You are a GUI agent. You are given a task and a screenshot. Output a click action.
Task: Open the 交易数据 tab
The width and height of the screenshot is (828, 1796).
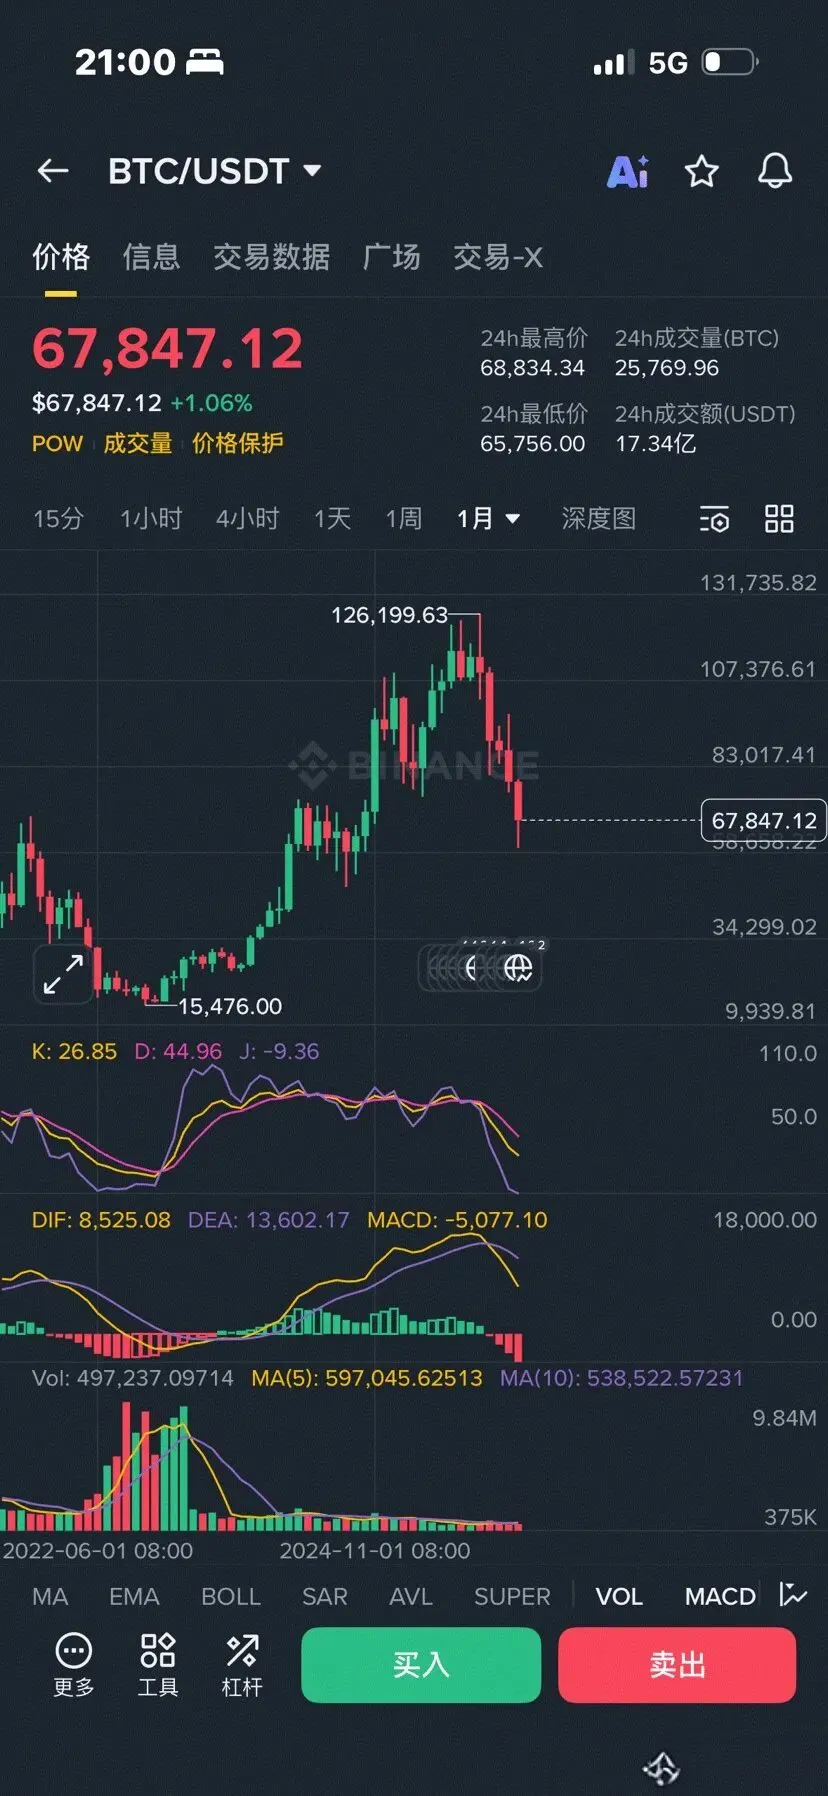tap(271, 257)
